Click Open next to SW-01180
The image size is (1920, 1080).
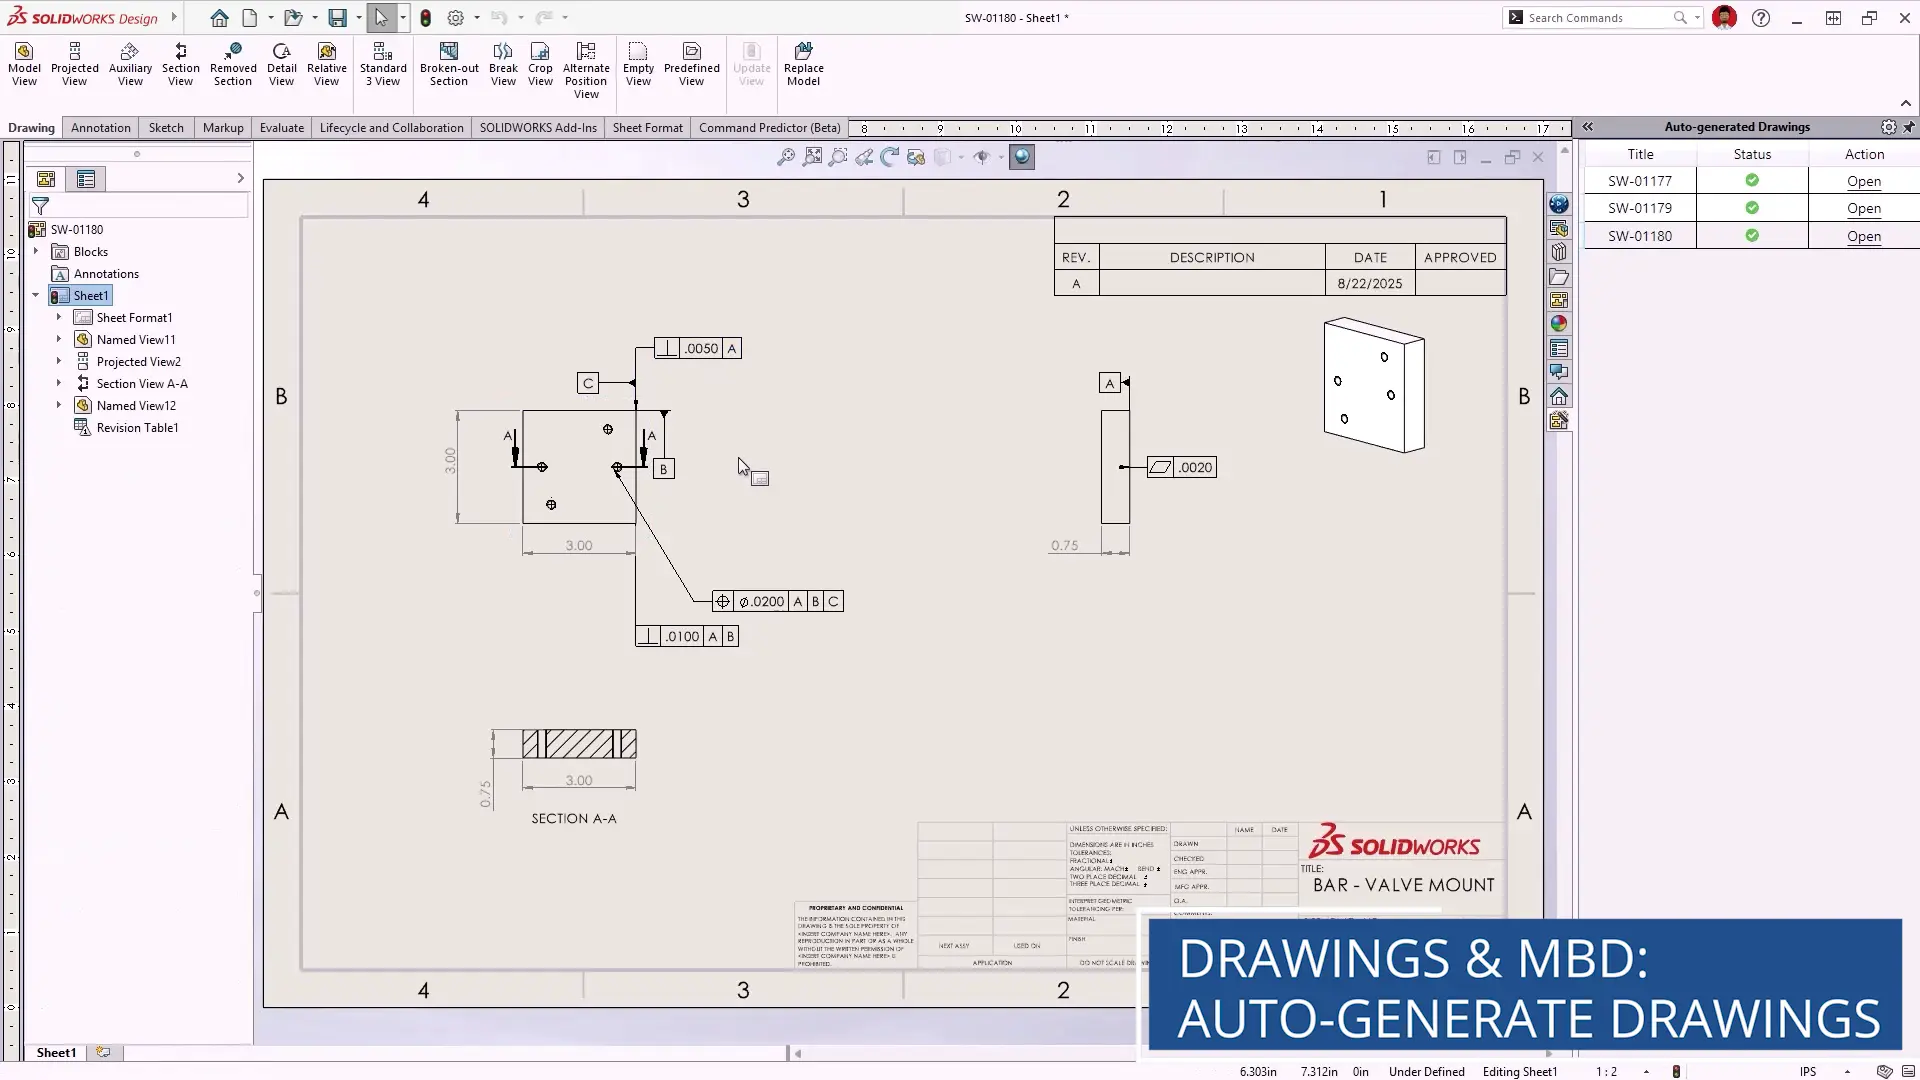point(1863,236)
